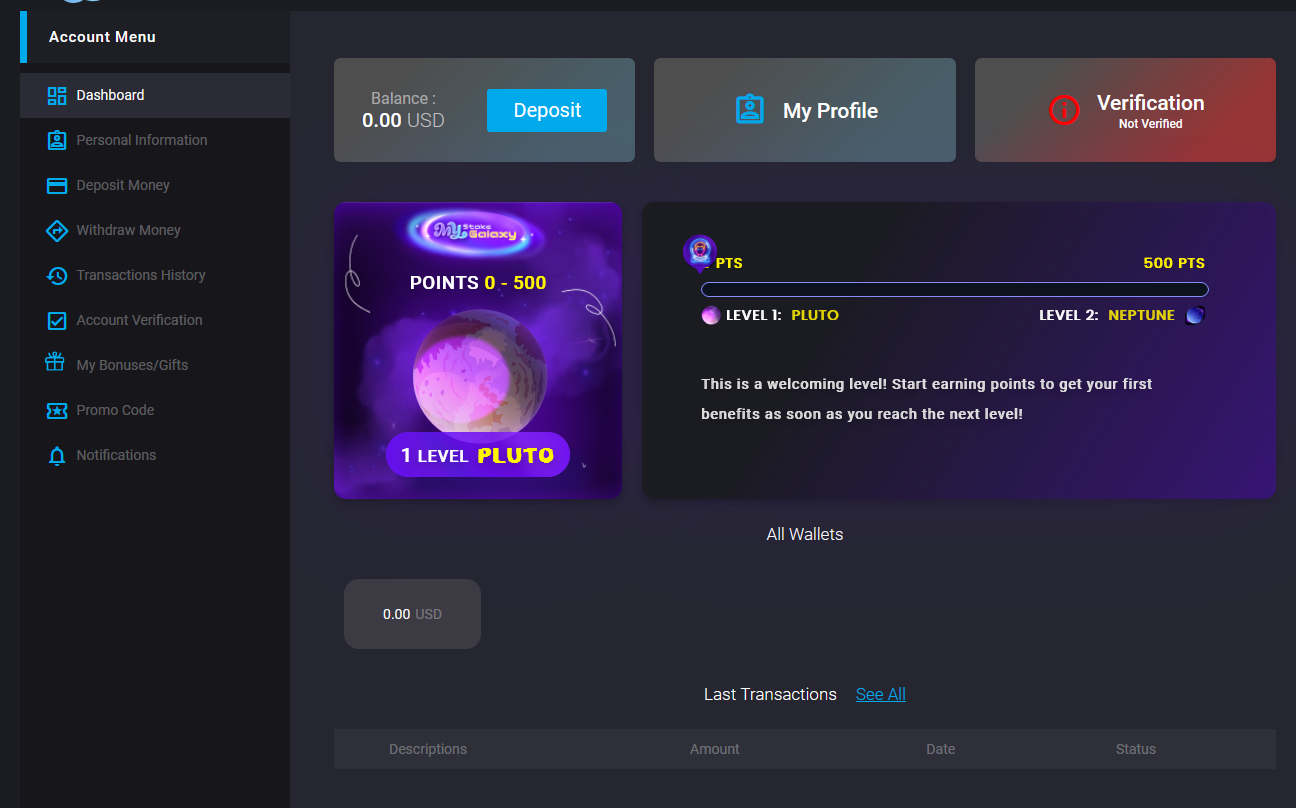The width and height of the screenshot is (1296, 808).
Task: Click the My Bonuses/Gifts gift box icon
Action: [x=56, y=362]
